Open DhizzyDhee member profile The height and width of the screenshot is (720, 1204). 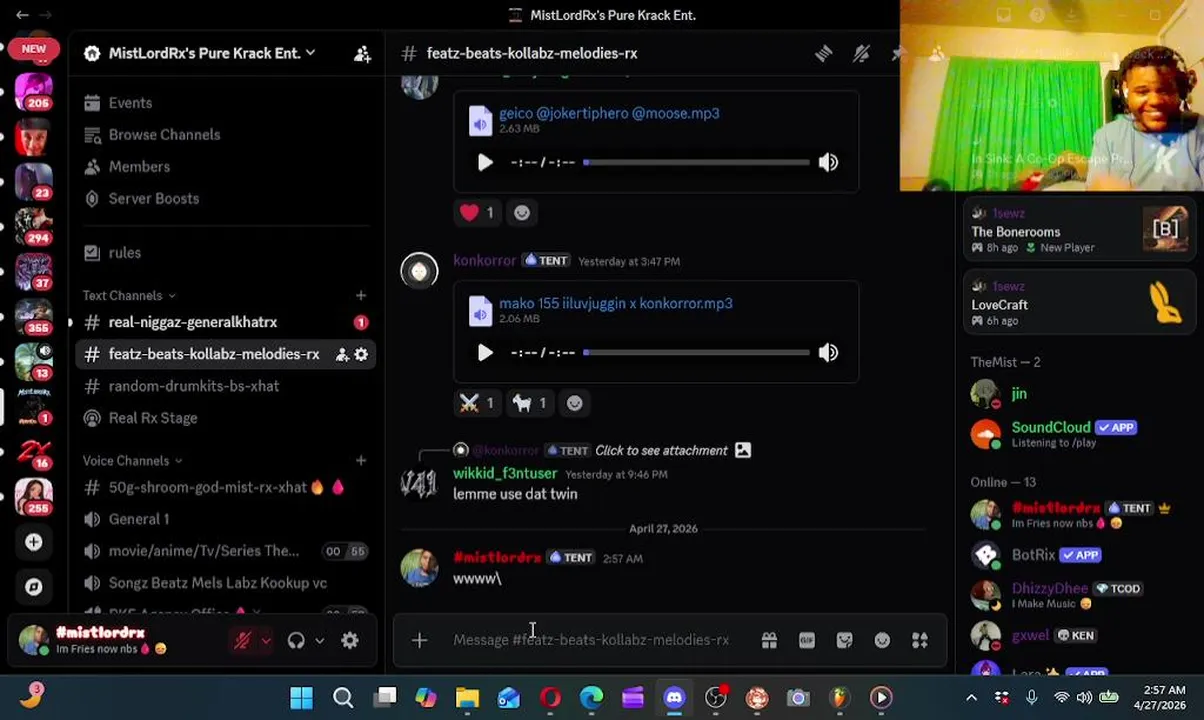[1080, 595]
